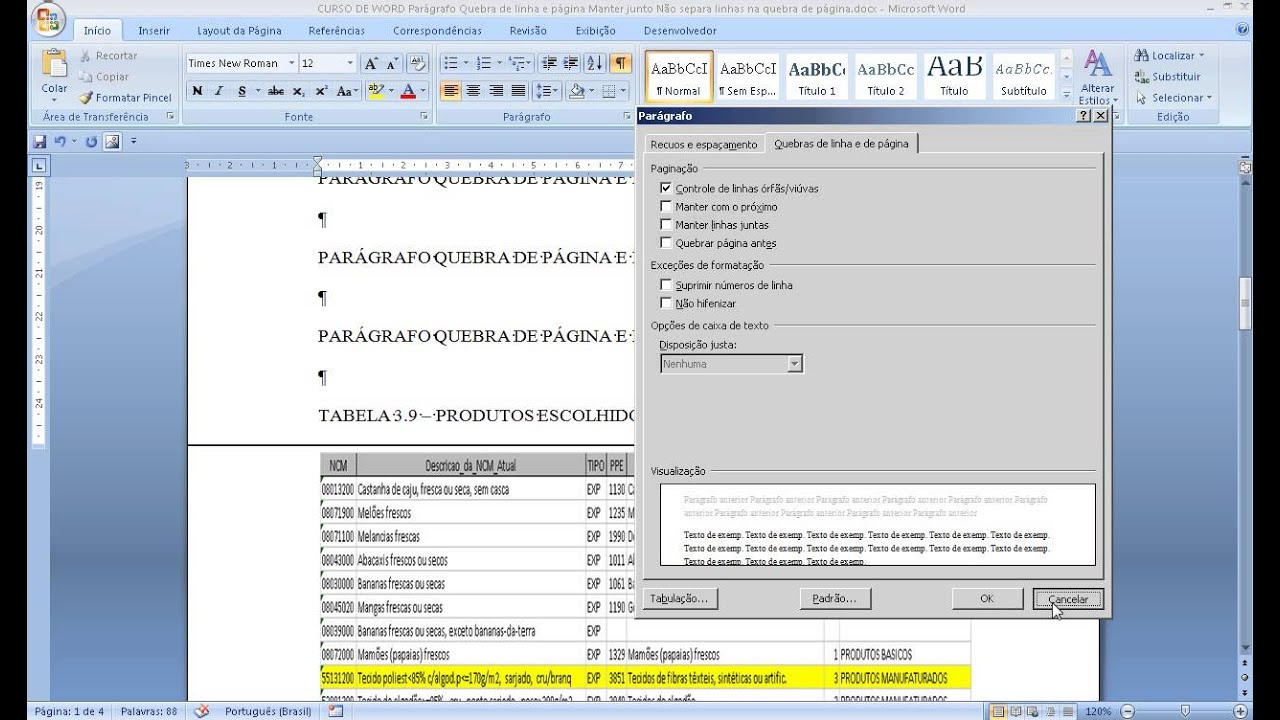The image size is (1280, 720).
Task: Apply subscript formatting
Action: tap(299, 91)
